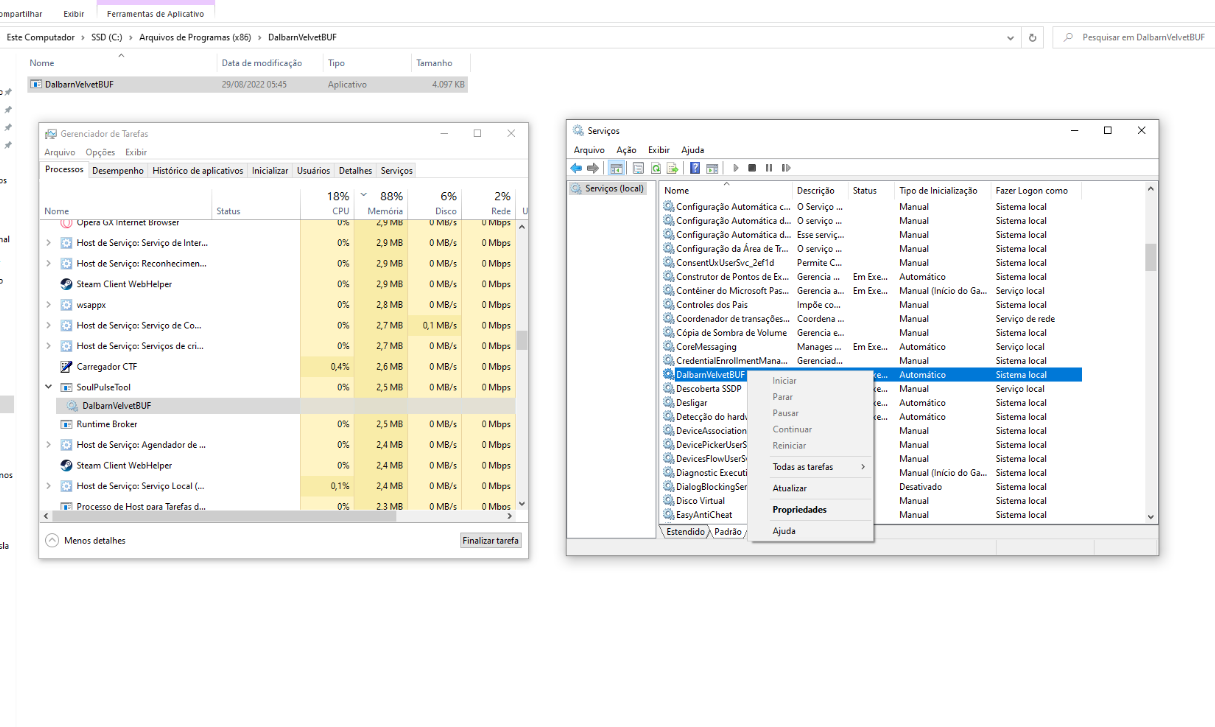Click the Task Manager vertical scrollbar thumb
The image size is (1215, 727).
pos(521,340)
